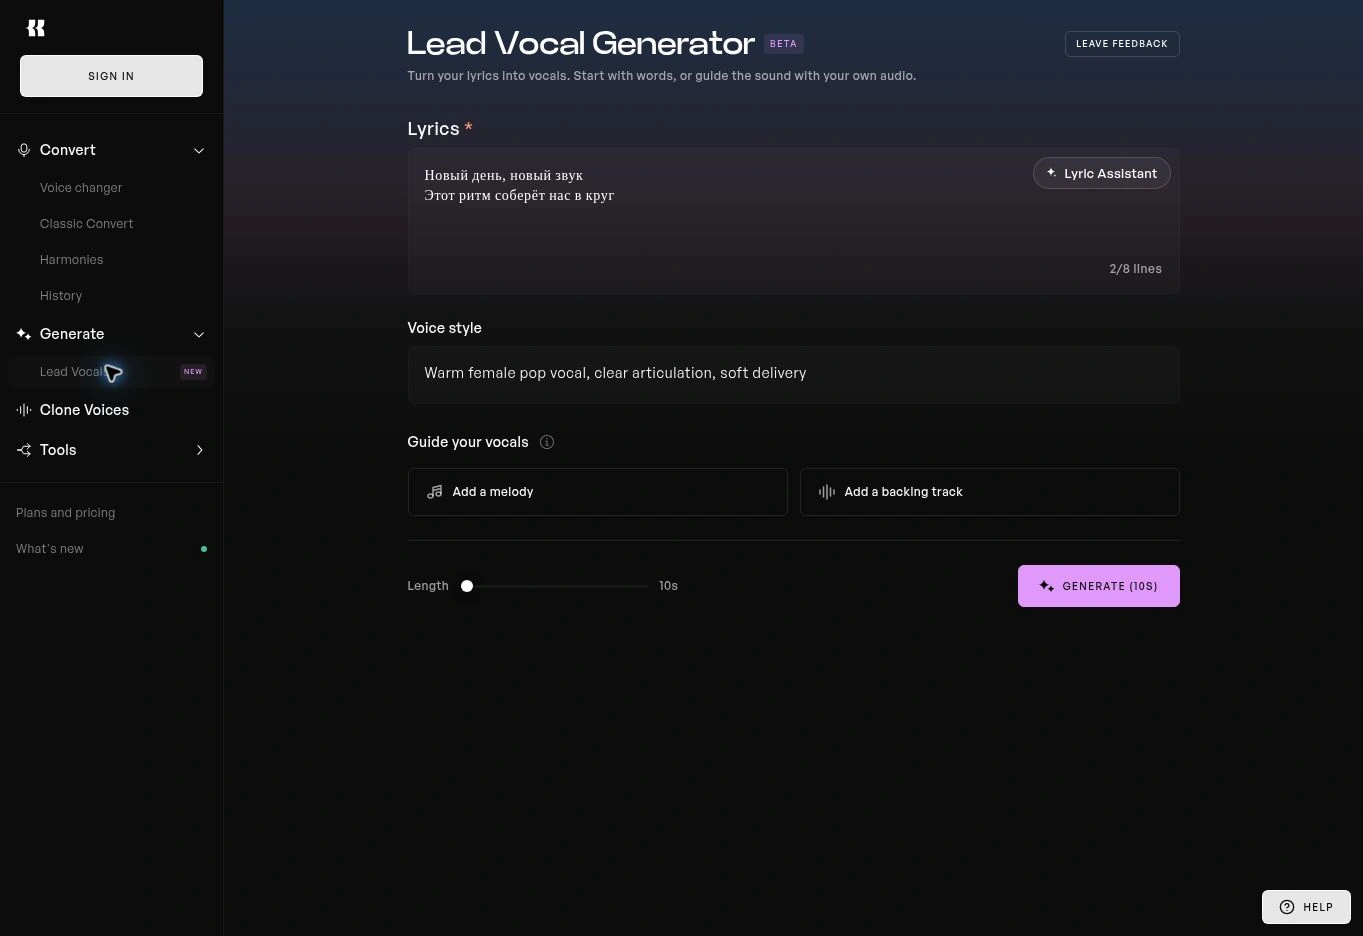Click the sparkle icon beside Generate
This screenshot has height=936, width=1363.
click(24, 334)
